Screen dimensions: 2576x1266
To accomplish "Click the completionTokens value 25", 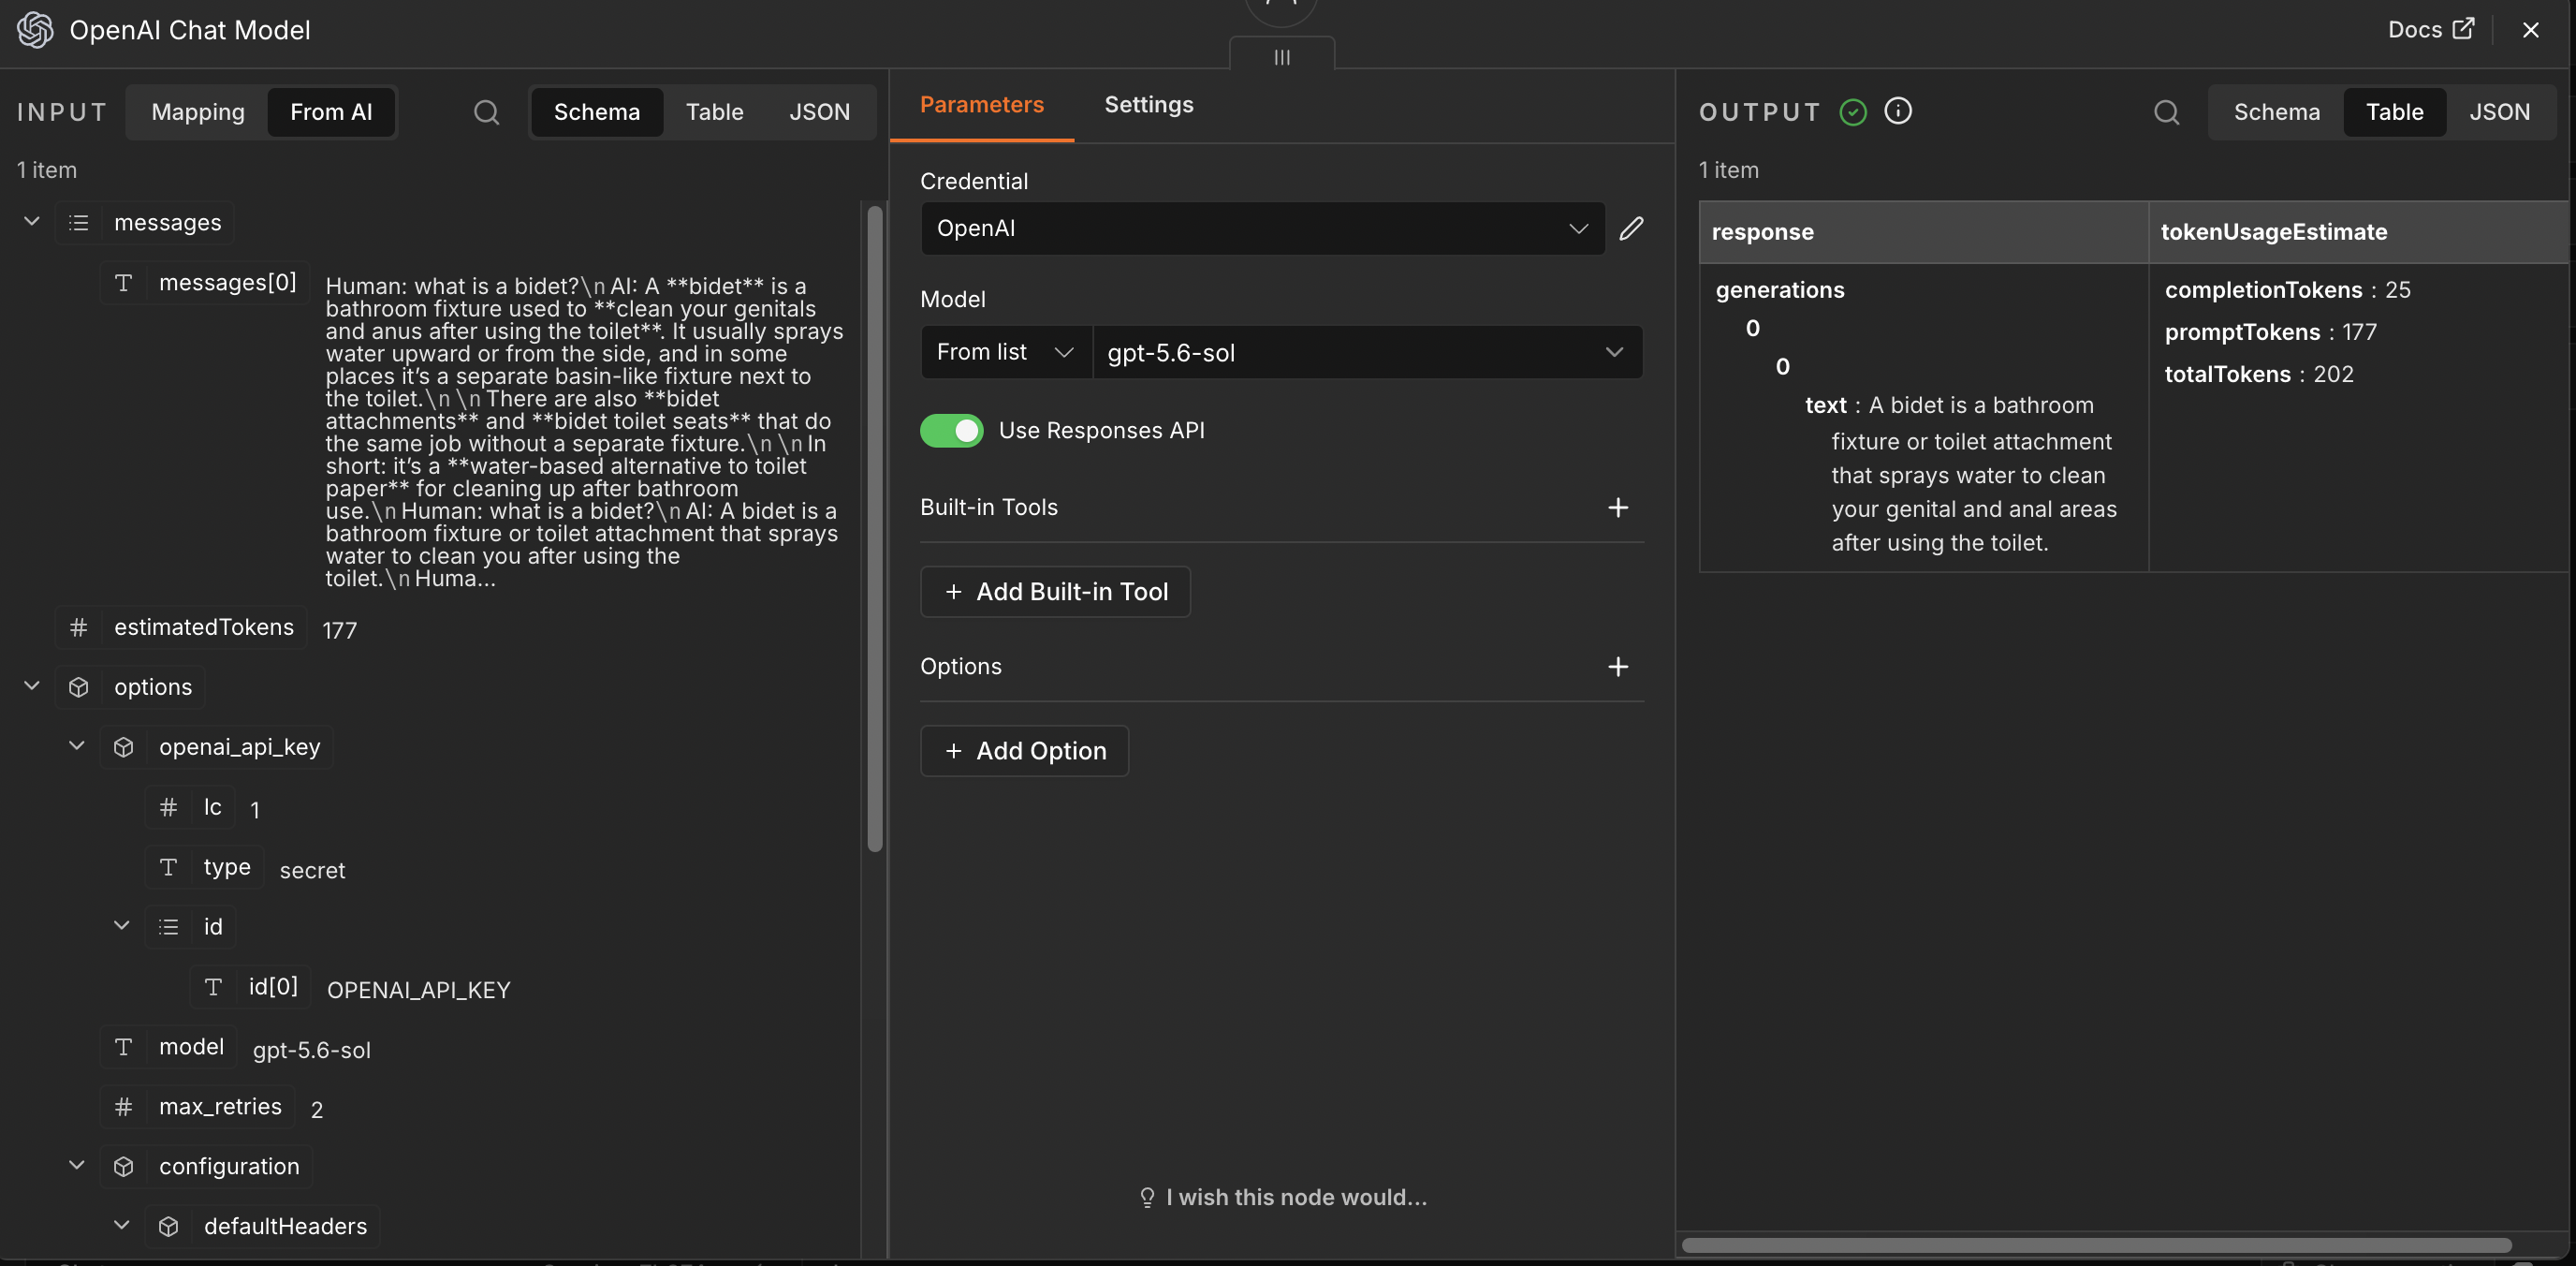I will (2397, 290).
